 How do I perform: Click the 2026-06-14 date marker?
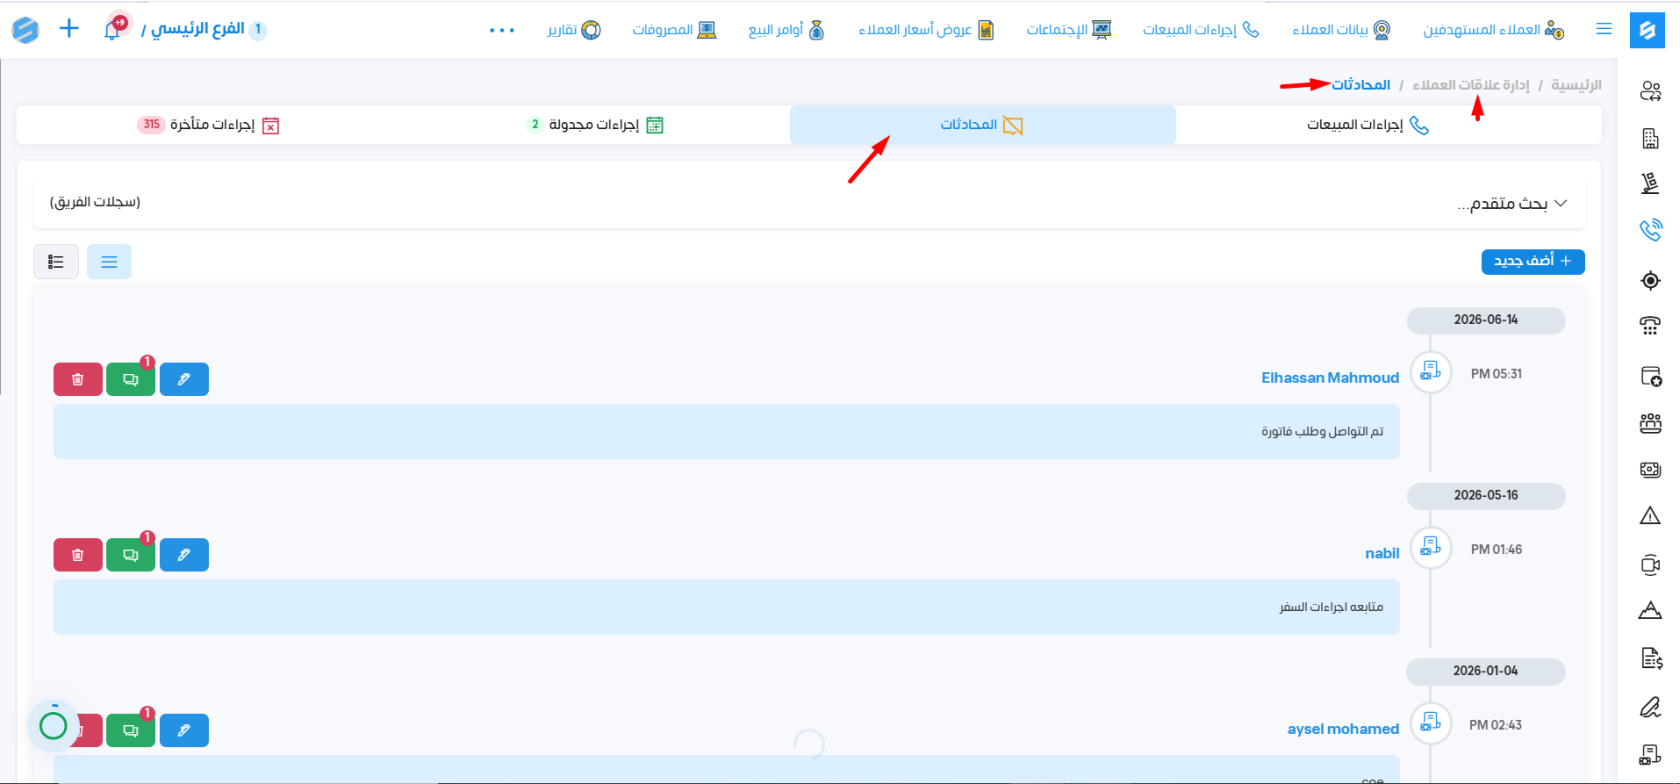[1486, 320]
